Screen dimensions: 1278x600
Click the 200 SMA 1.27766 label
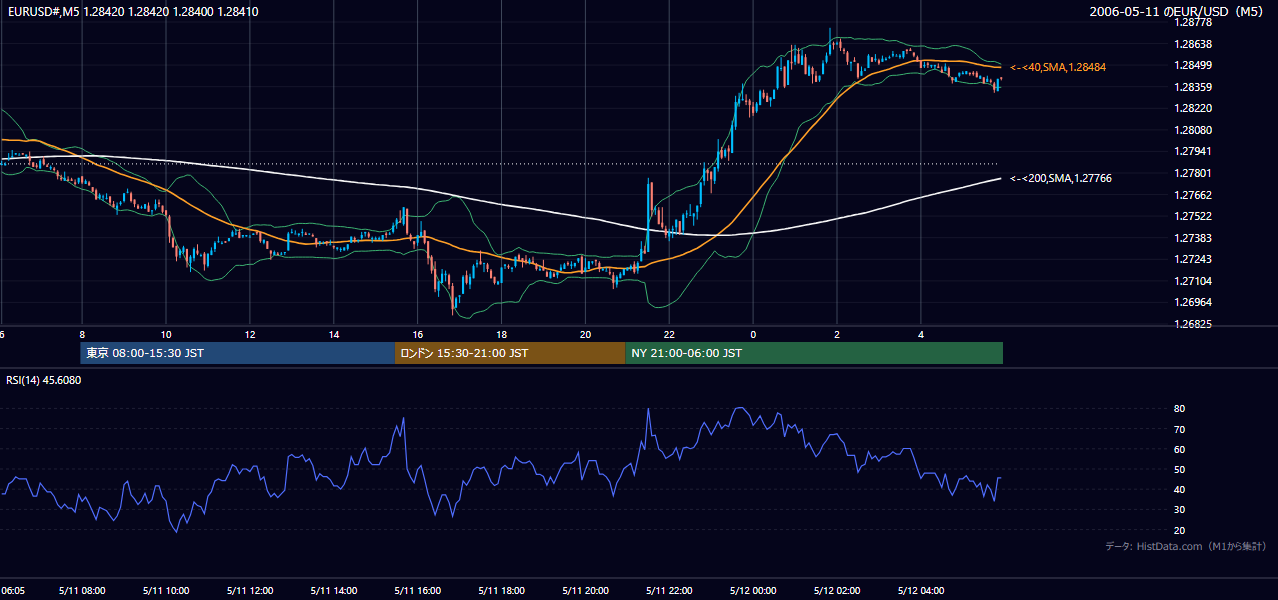click(1060, 178)
